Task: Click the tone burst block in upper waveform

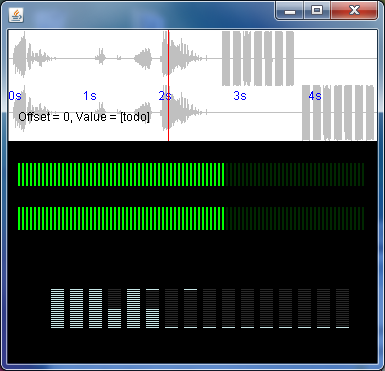Action: click(x=258, y=59)
